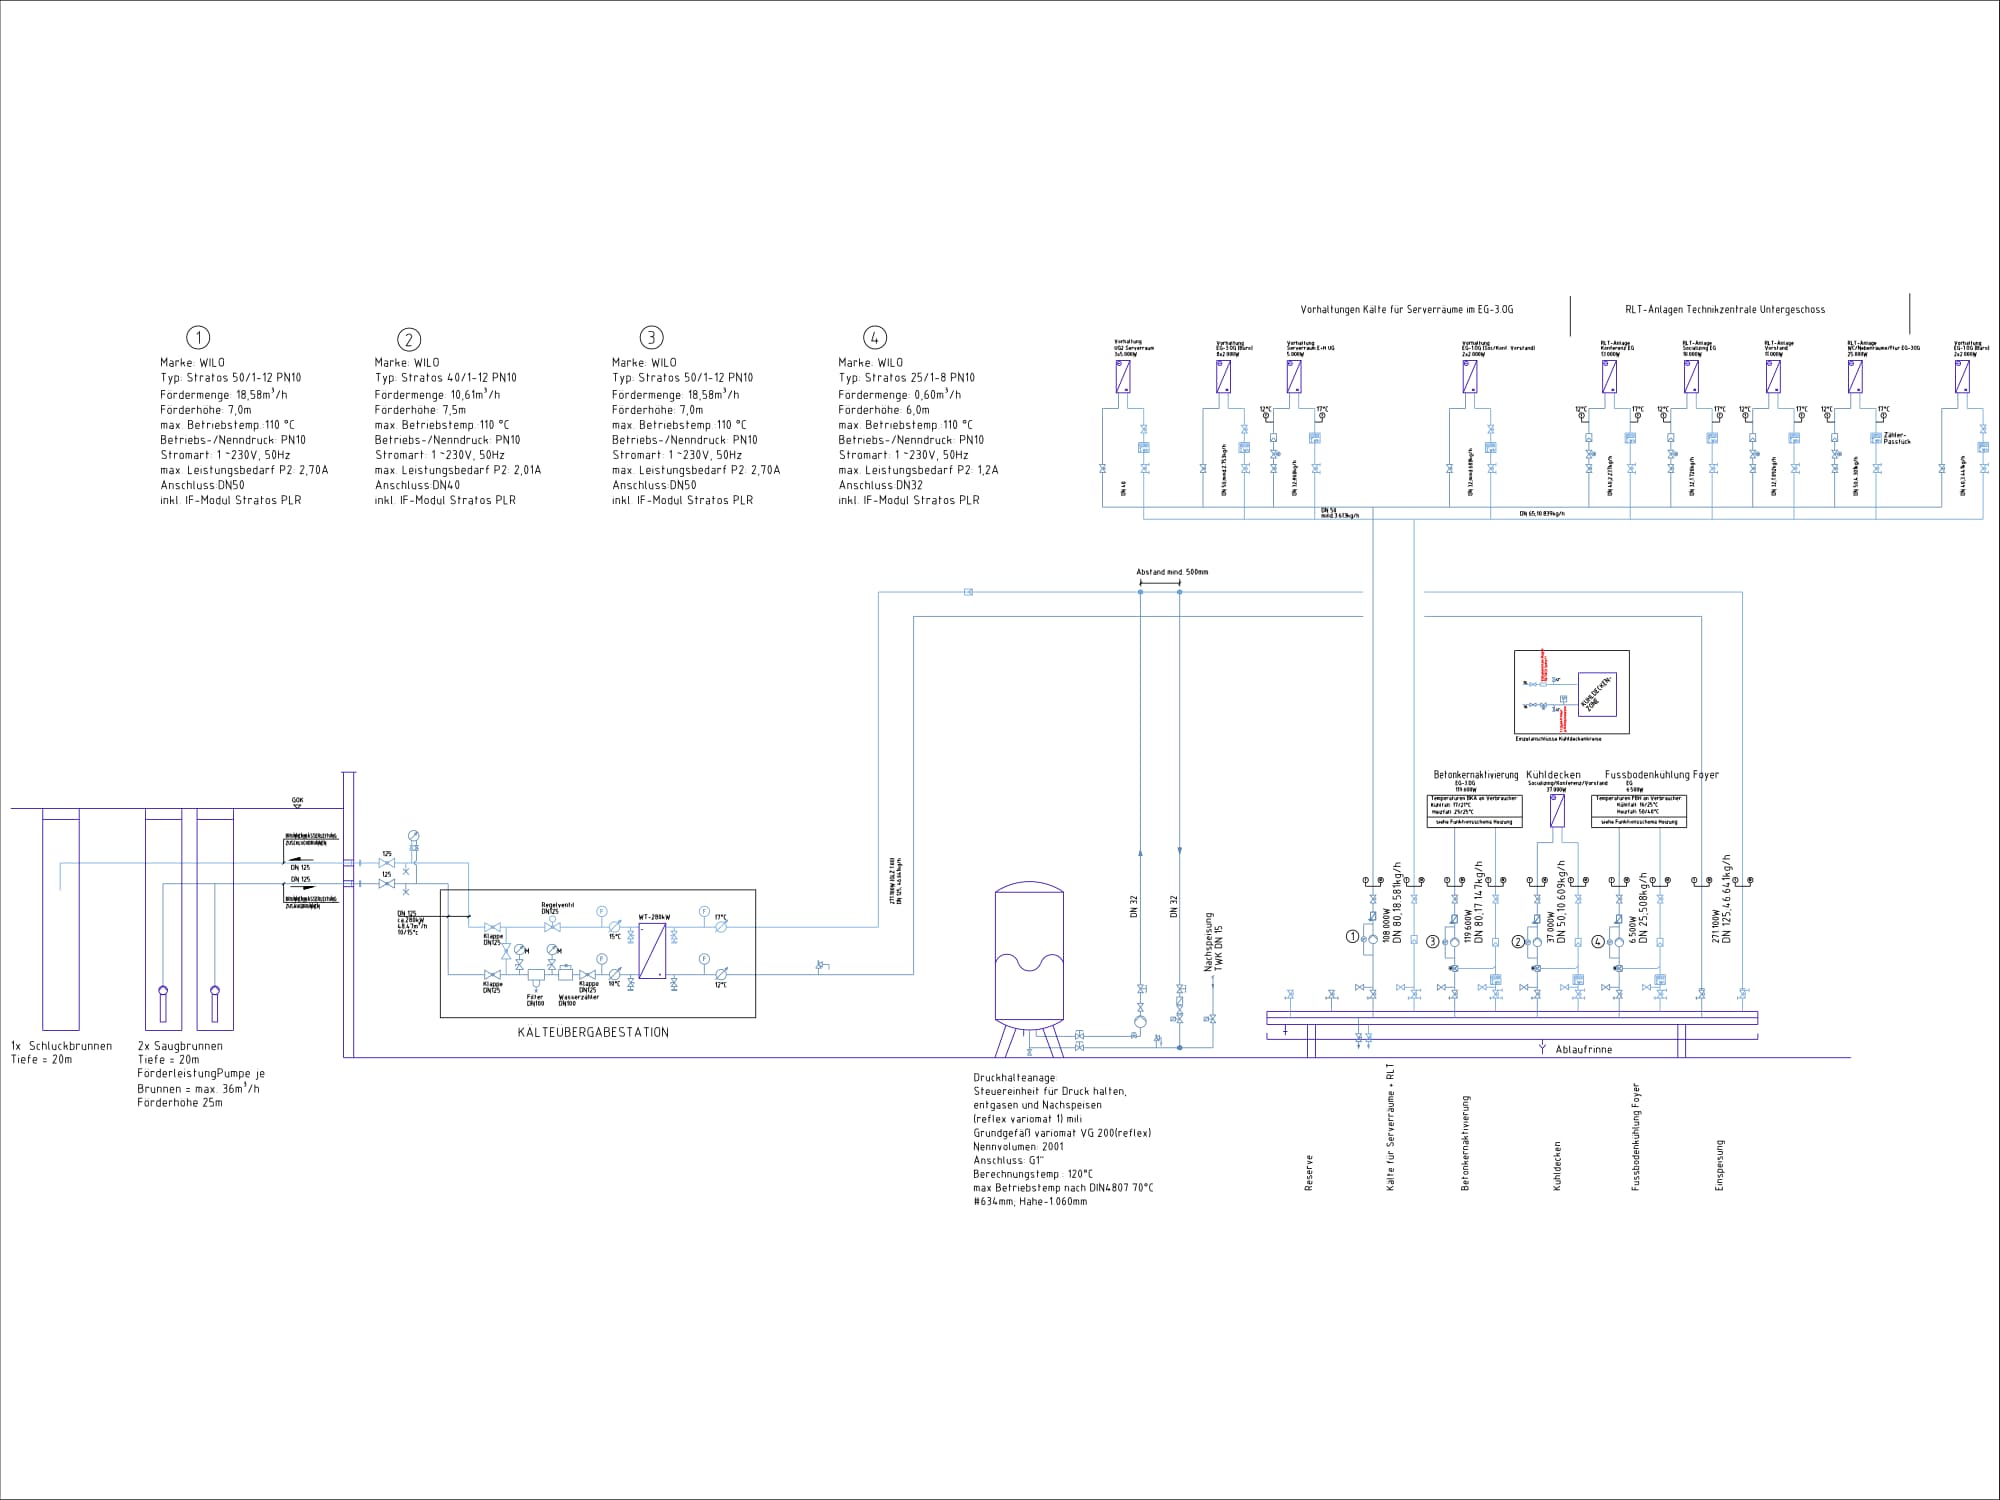Click circled number 2 above the Stratos 40/1-12 specs

coord(409,339)
